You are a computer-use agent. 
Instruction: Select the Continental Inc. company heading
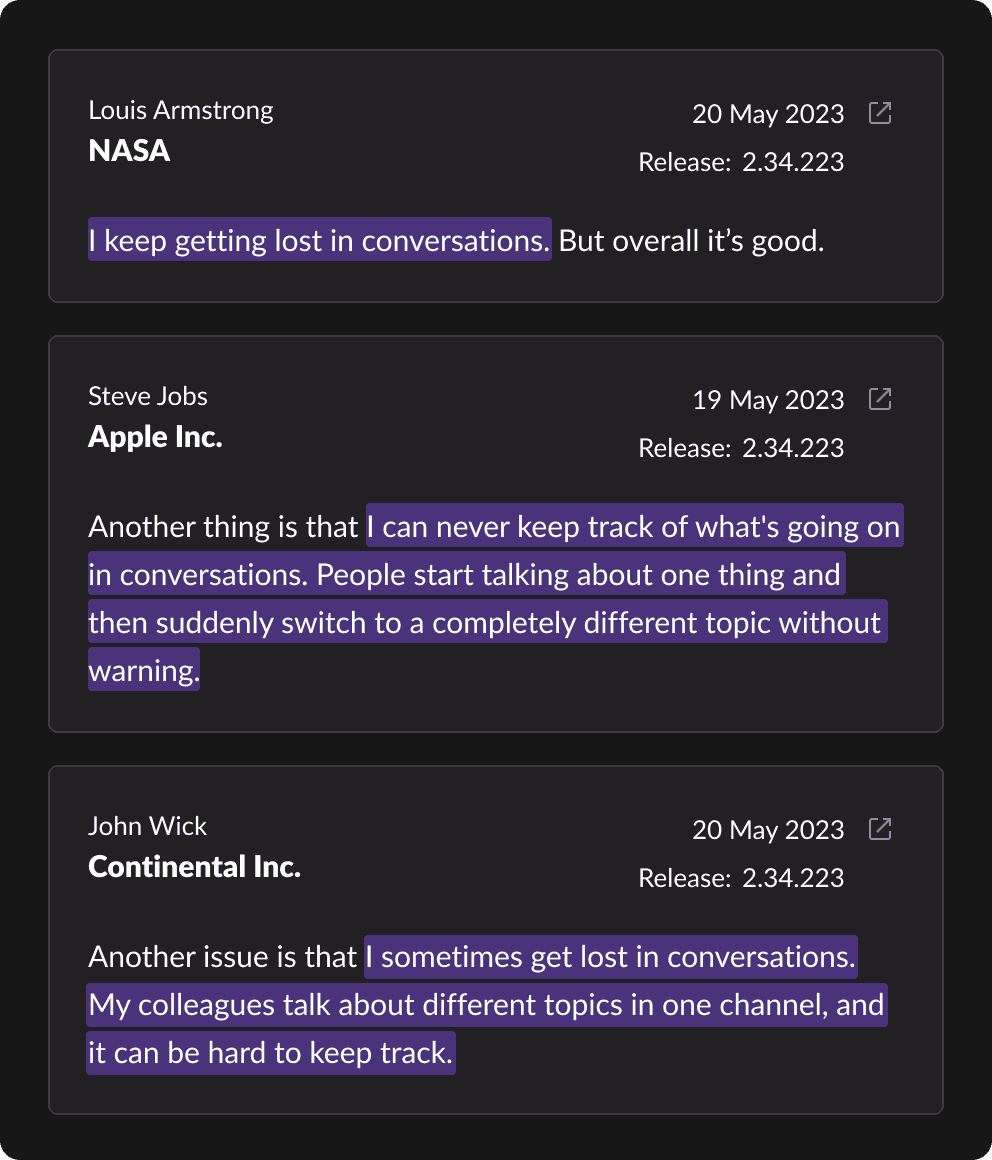(x=194, y=867)
